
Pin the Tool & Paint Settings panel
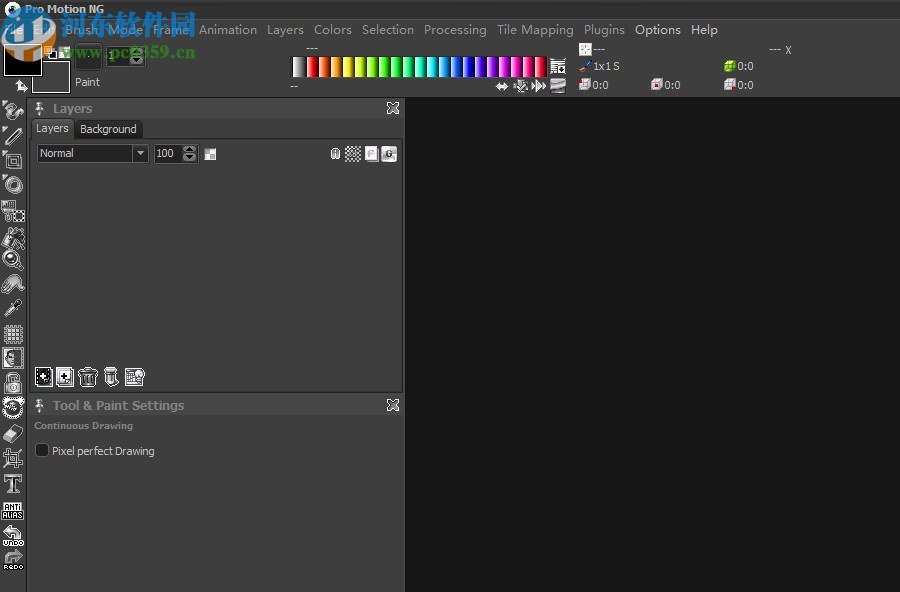[x=40, y=405]
